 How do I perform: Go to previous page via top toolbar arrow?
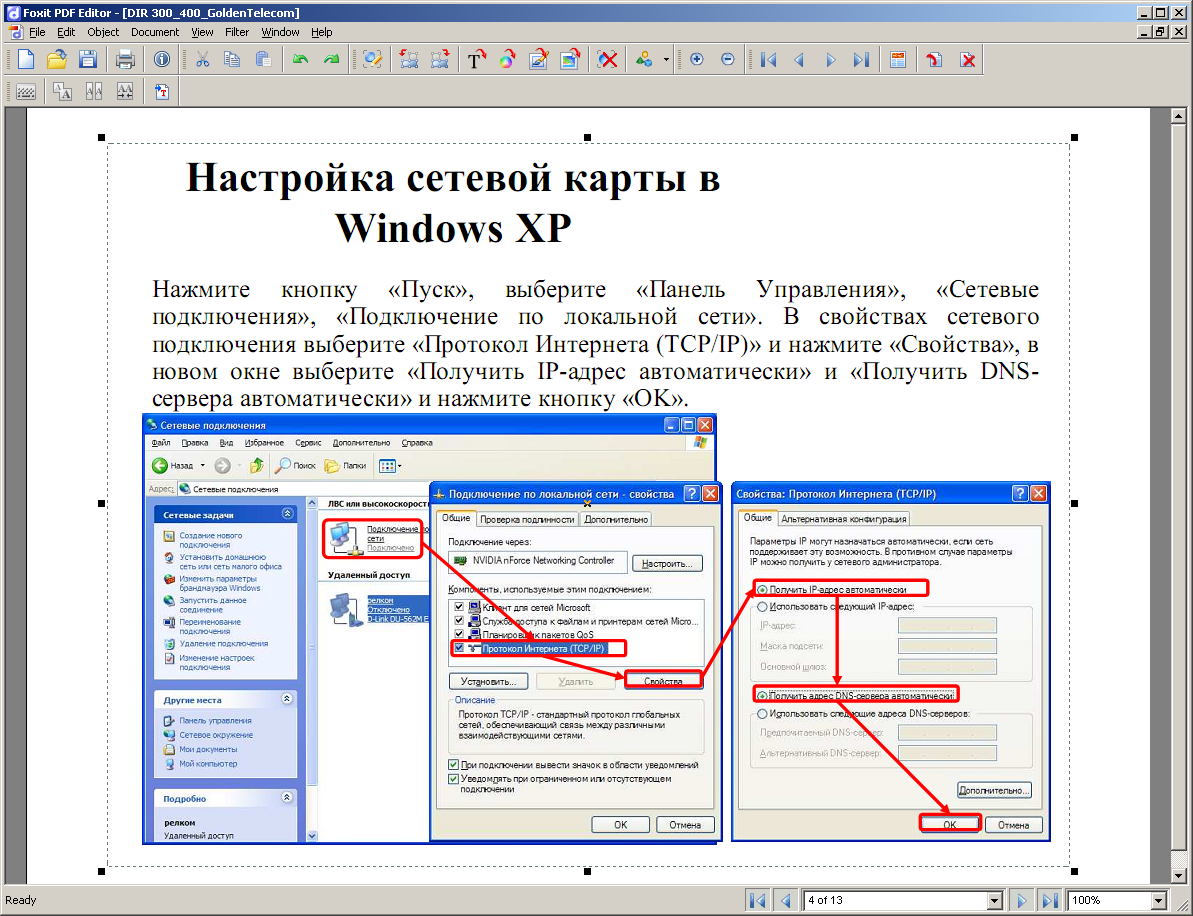pyautogui.click(x=799, y=59)
